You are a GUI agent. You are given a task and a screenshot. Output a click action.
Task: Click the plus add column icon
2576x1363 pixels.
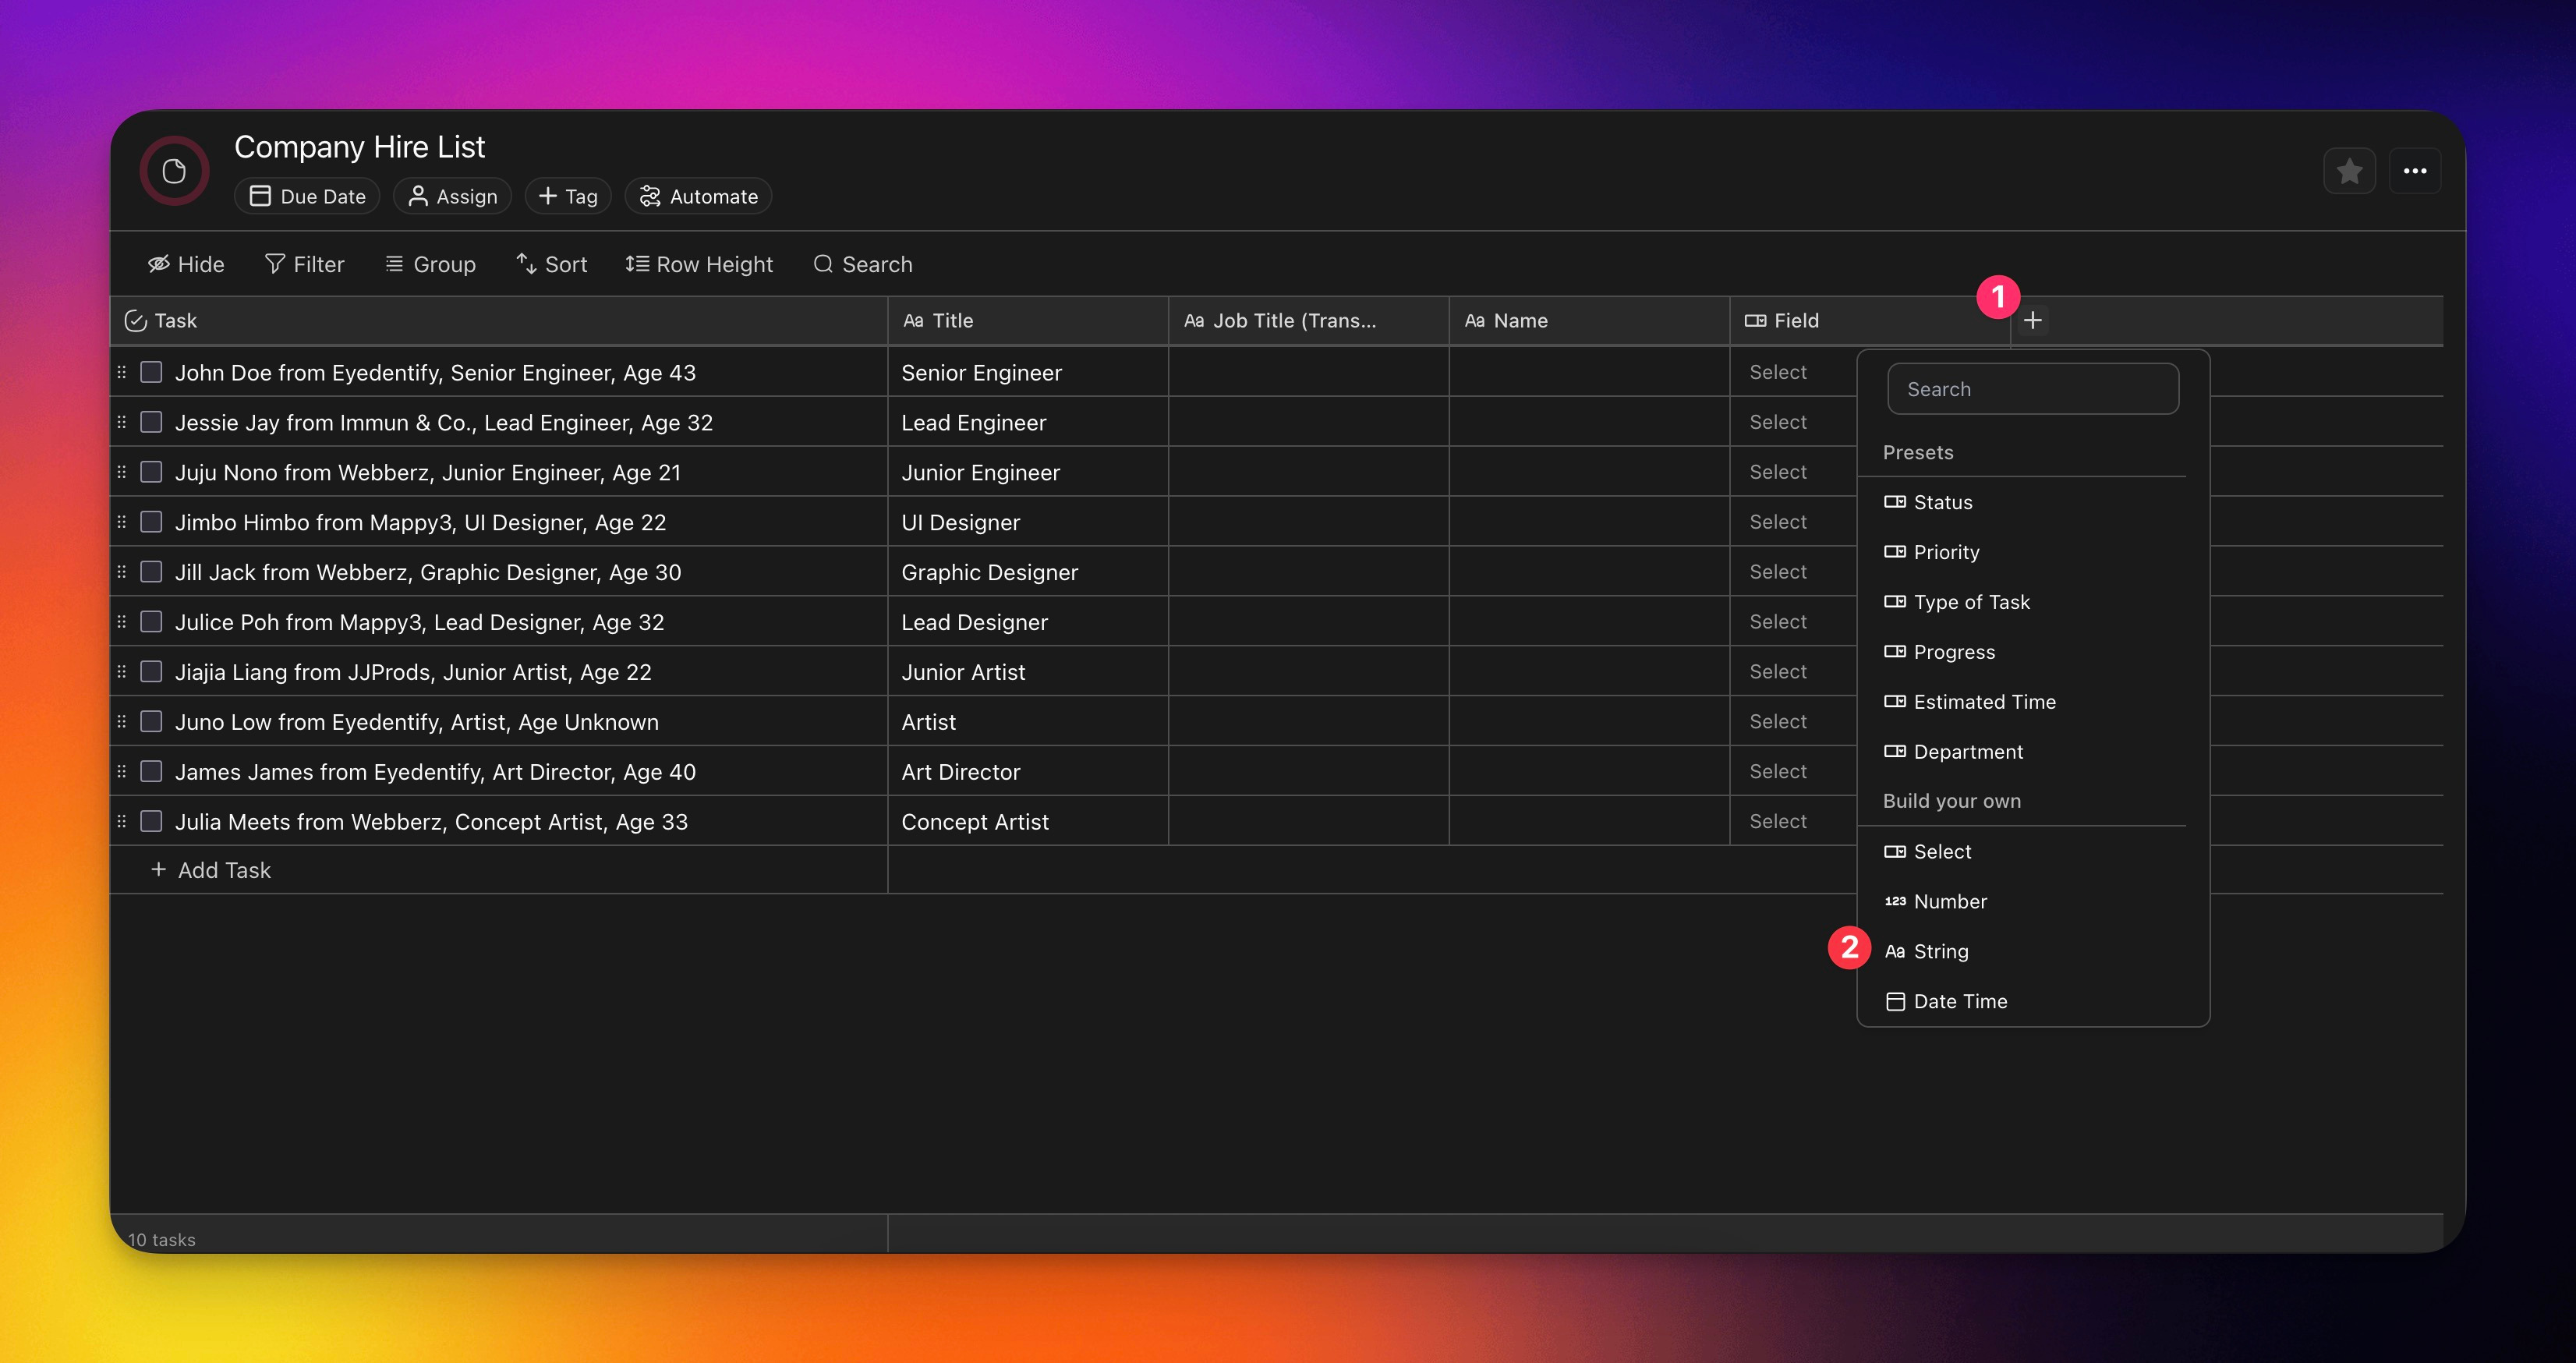(2032, 321)
